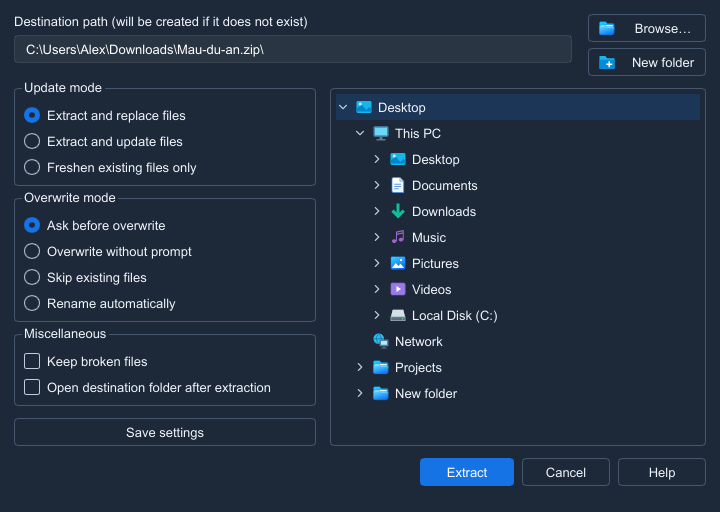Expand the Local Disk (C:) node
Image resolution: width=720 pixels, height=512 pixels.
point(377,315)
